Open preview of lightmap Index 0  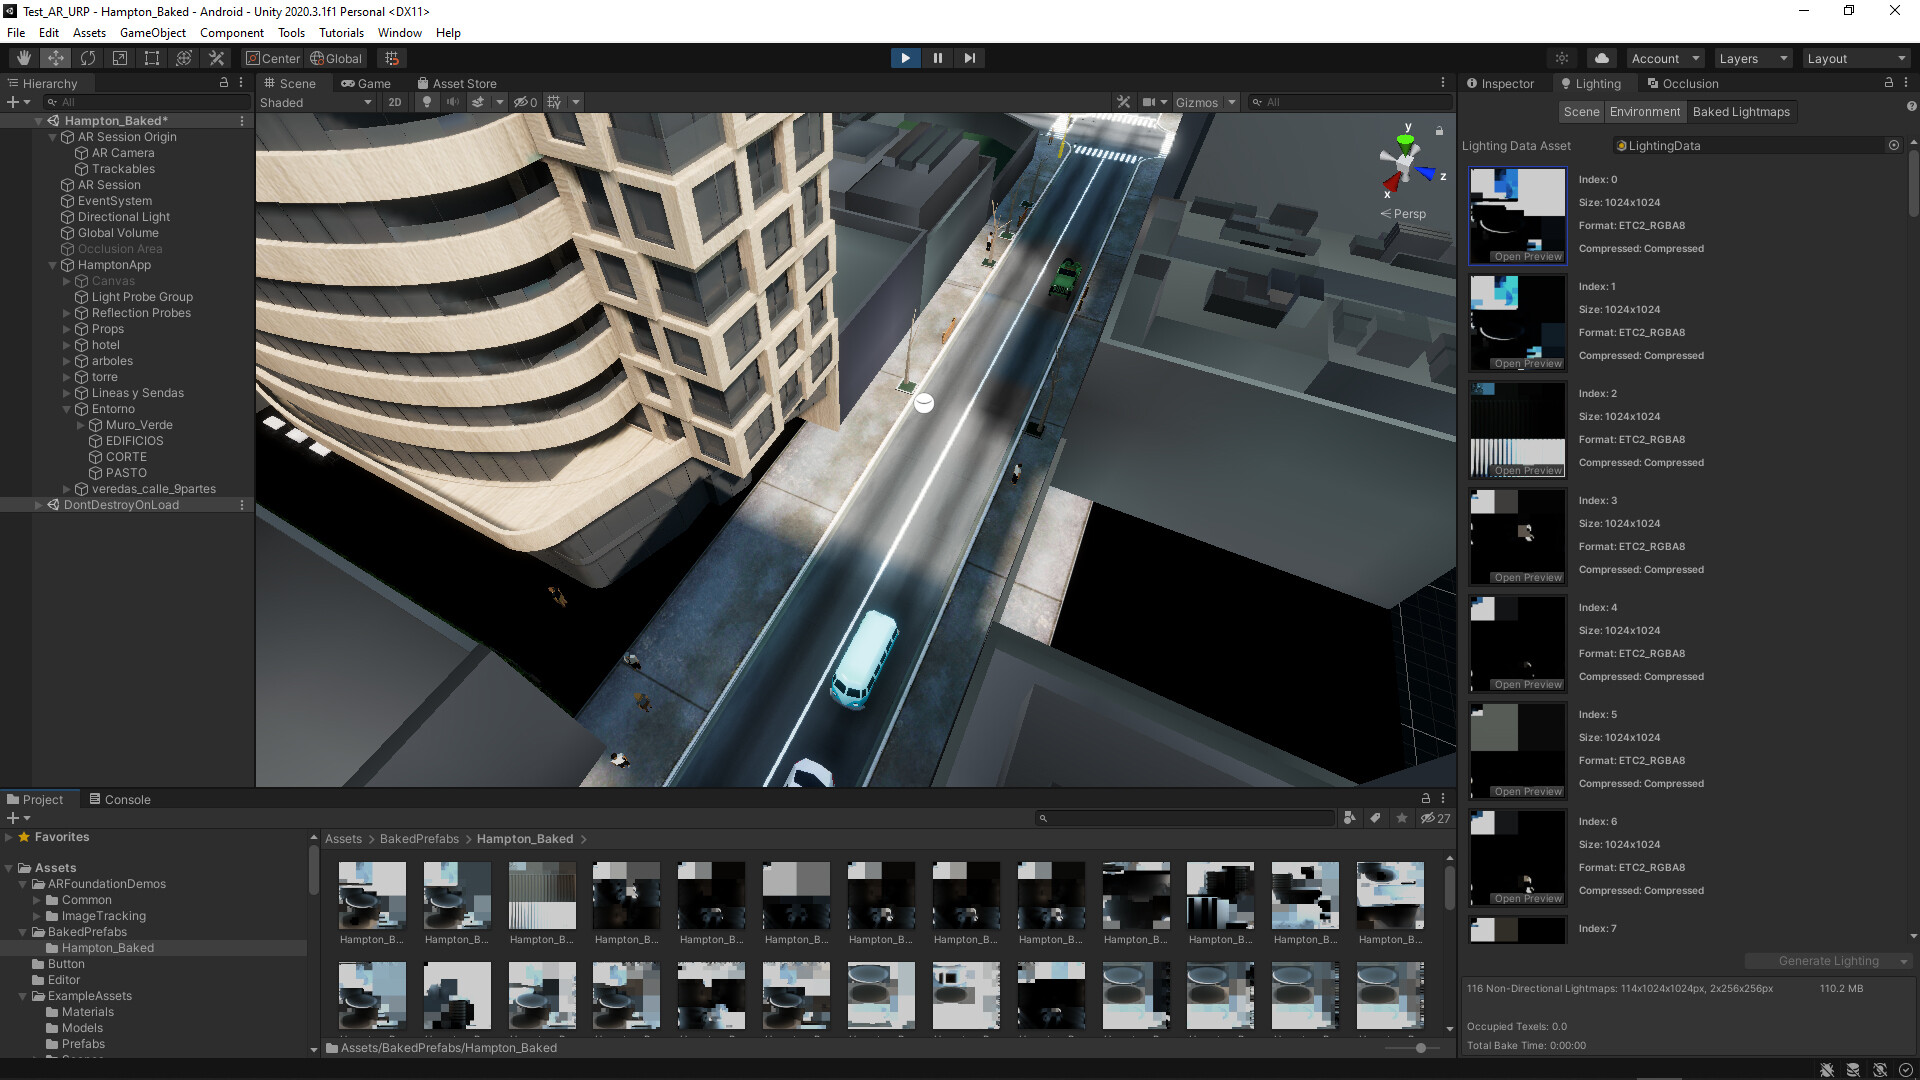click(1527, 257)
